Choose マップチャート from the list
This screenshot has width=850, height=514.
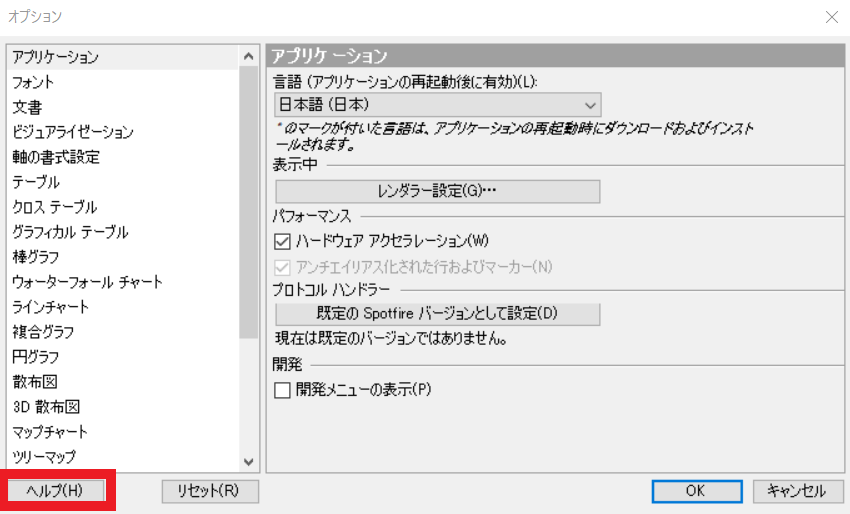click(123, 431)
